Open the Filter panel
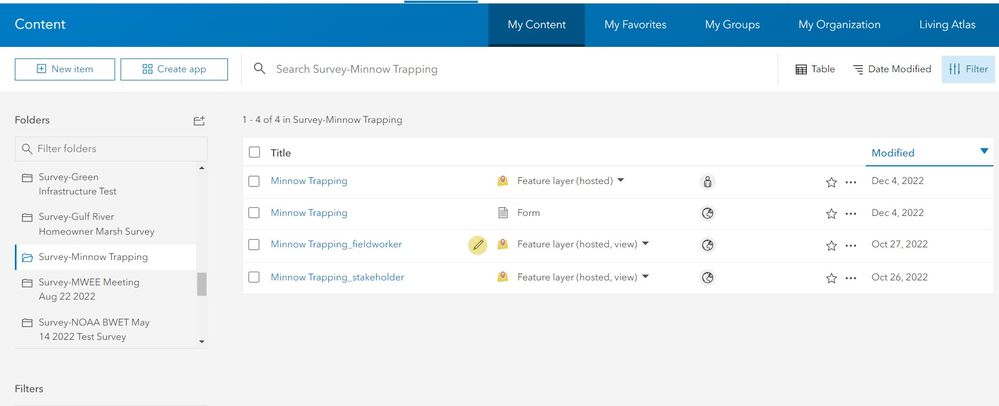The width and height of the screenshot is (999, 406). 968,69
